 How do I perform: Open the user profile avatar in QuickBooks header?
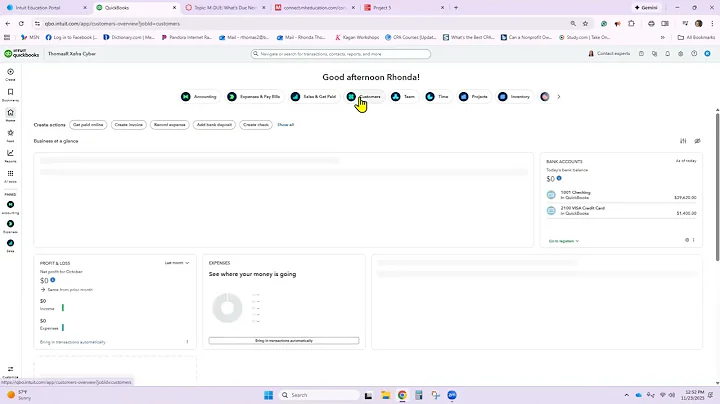coord(707,54)
